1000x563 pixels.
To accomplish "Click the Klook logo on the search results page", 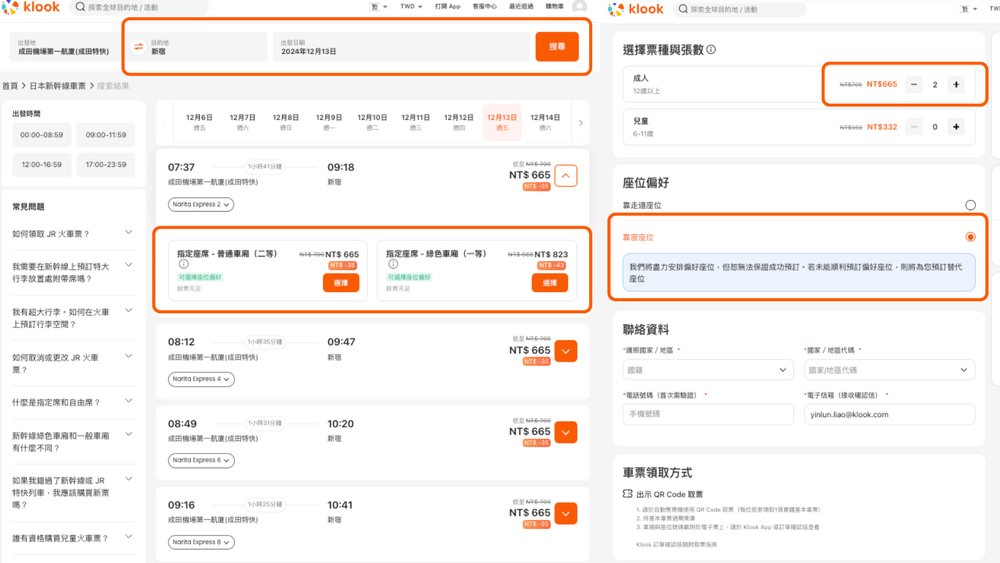I will pyautogui.click(x=31, y=7).
